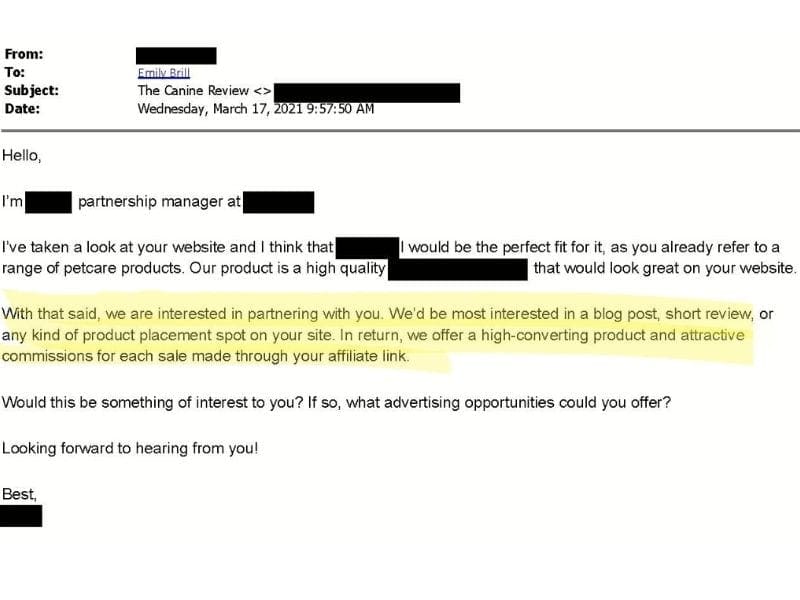Click the redacted block after high quality
The height and width of the screenshot is (600, 800).
[458, 269]
